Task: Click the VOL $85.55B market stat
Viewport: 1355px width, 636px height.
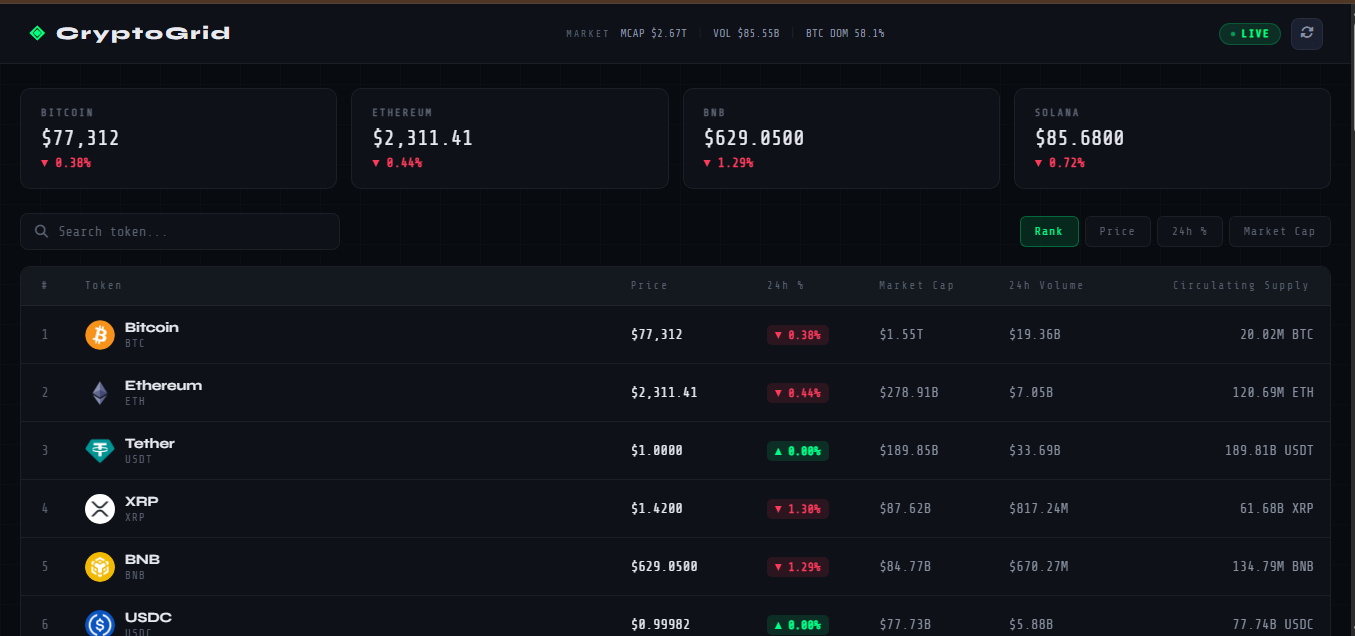Action: click(x=746, y=33)
